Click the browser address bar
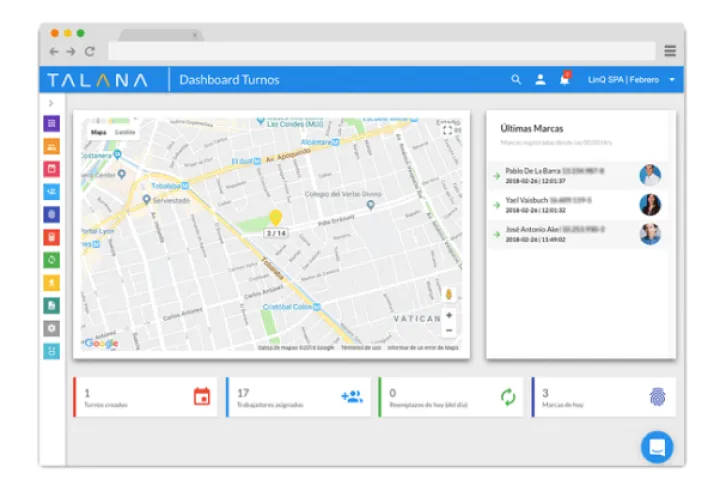Screen dimensions: 720x497 [x=380, y=51]
